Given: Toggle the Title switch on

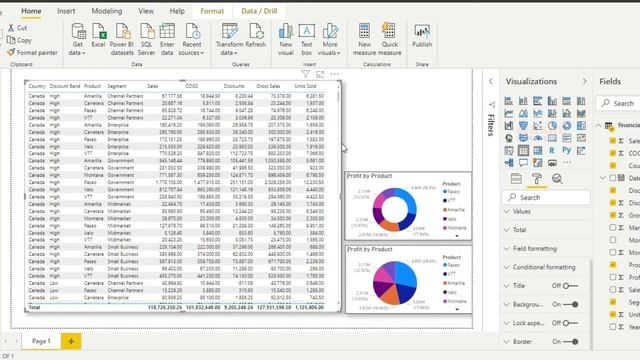Looking at the screenshot, I should pyautogui.click(x=570, y=286).
